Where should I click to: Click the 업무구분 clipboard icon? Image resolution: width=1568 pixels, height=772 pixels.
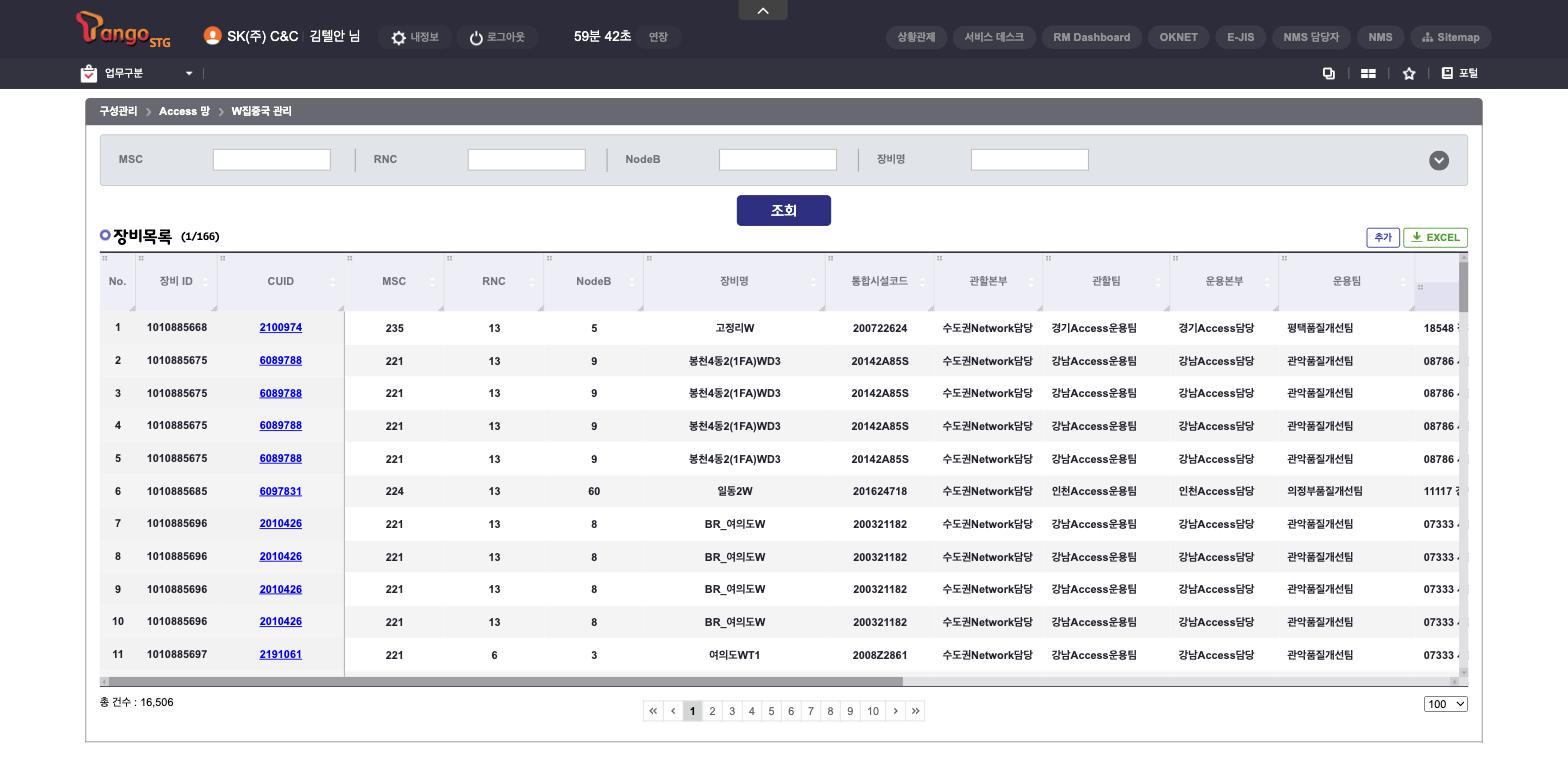89,73
